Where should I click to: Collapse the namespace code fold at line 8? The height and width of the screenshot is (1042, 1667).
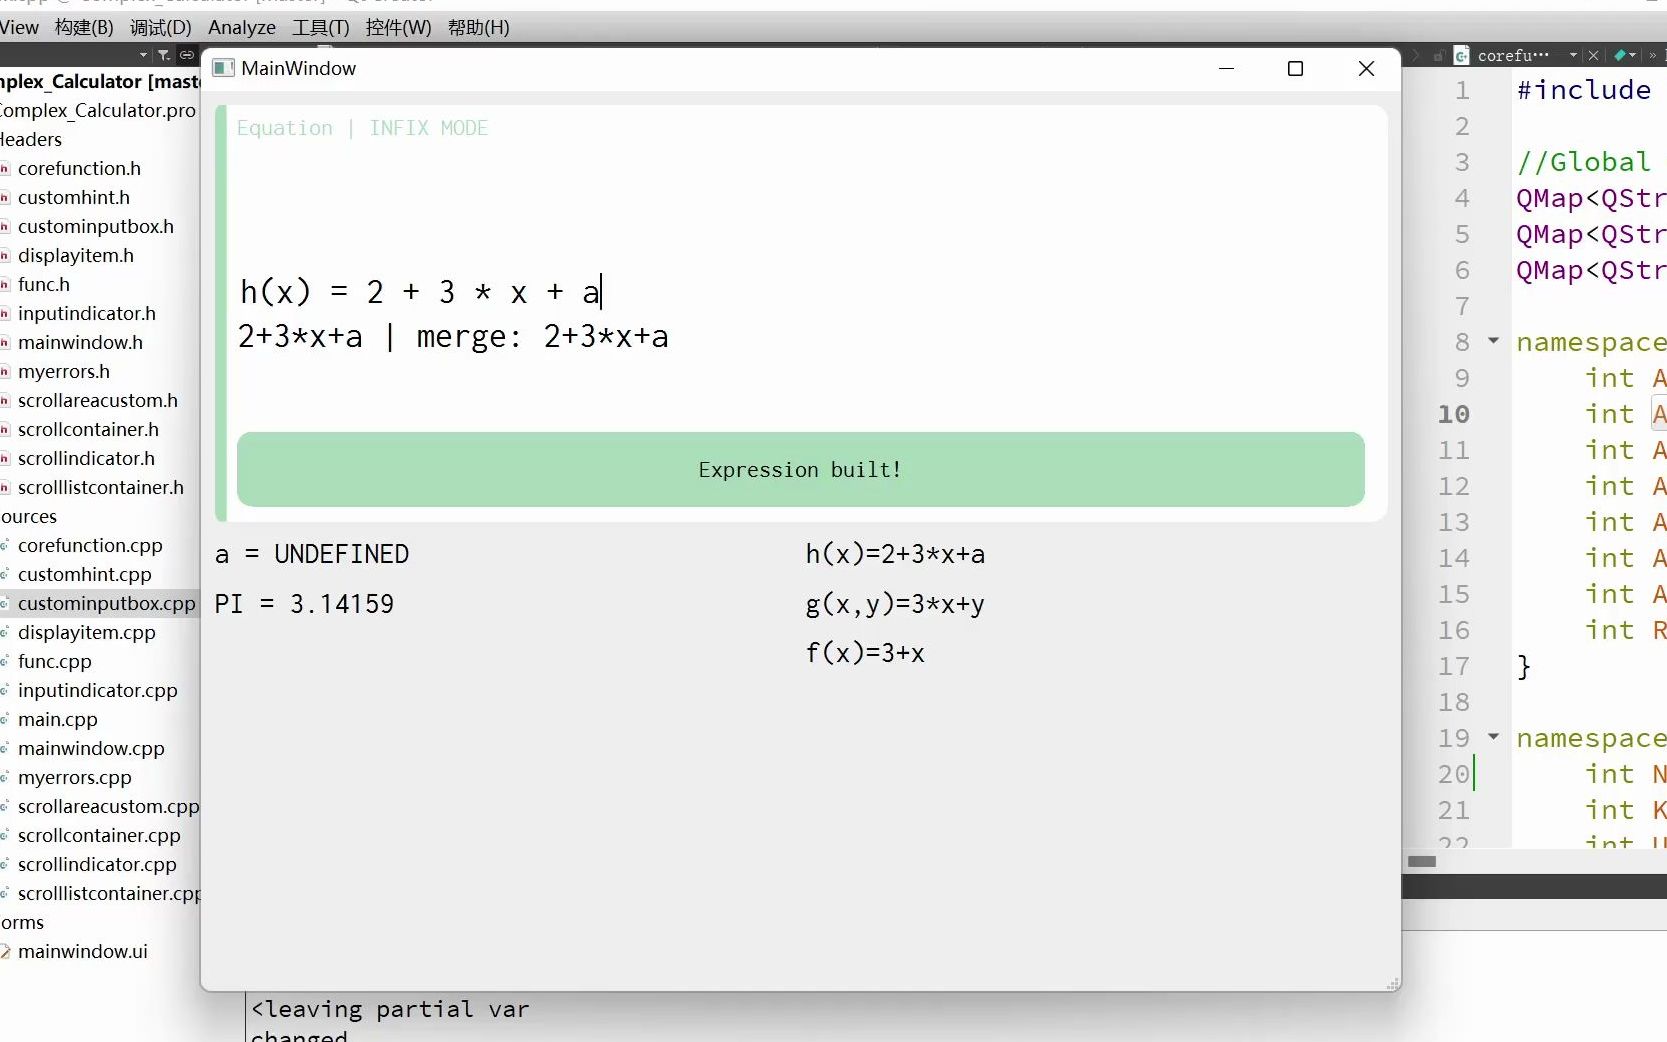[x=1493, y=341]
